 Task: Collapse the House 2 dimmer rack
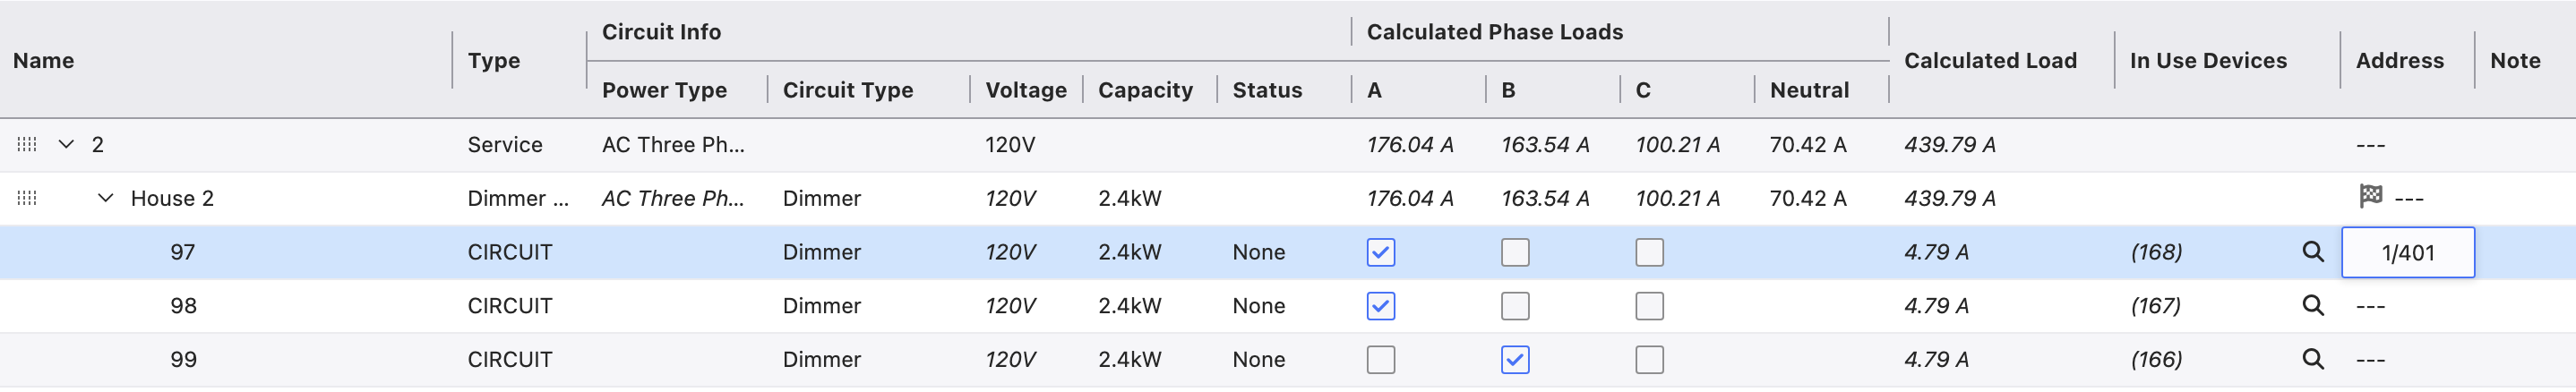click(x=105, y=199)
